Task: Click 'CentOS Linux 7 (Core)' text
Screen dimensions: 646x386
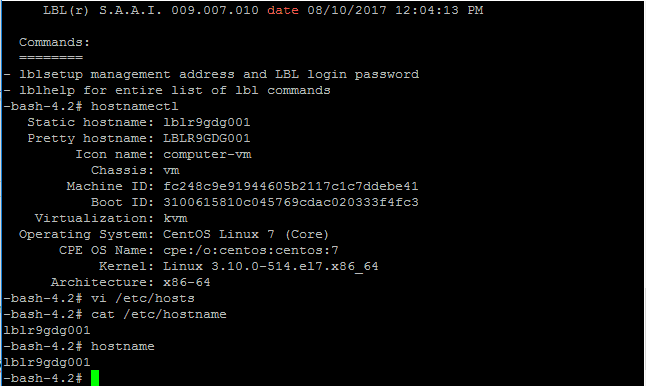Action: pos(246,234)
